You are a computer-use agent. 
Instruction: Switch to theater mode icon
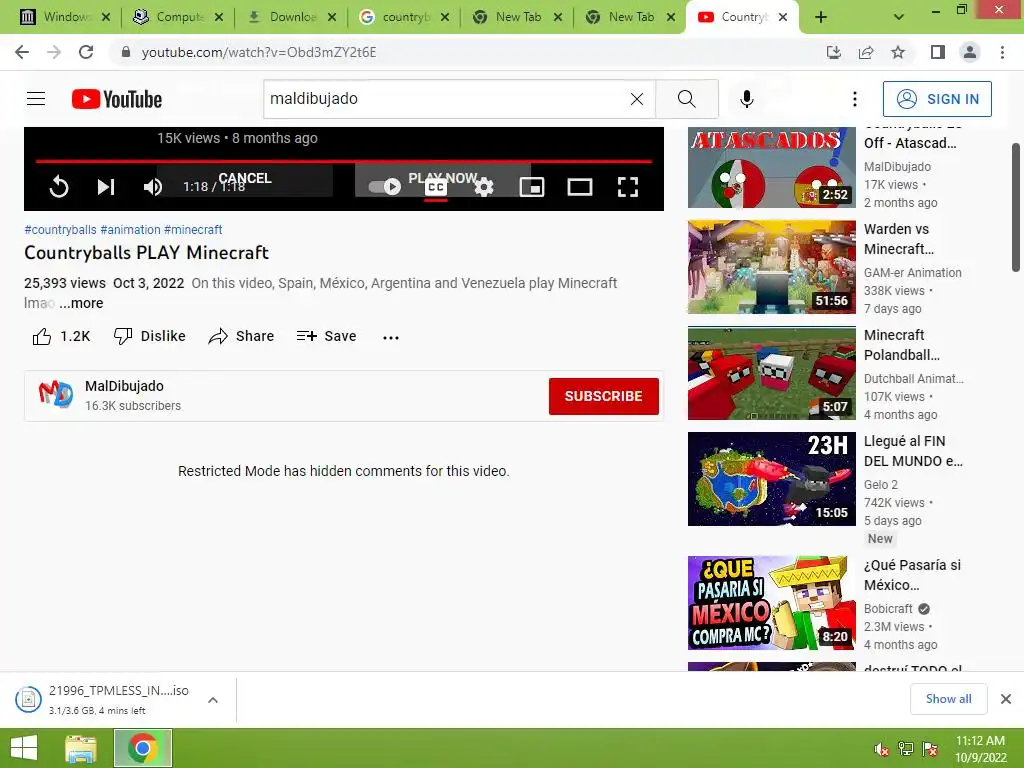[x=579, y=187]
